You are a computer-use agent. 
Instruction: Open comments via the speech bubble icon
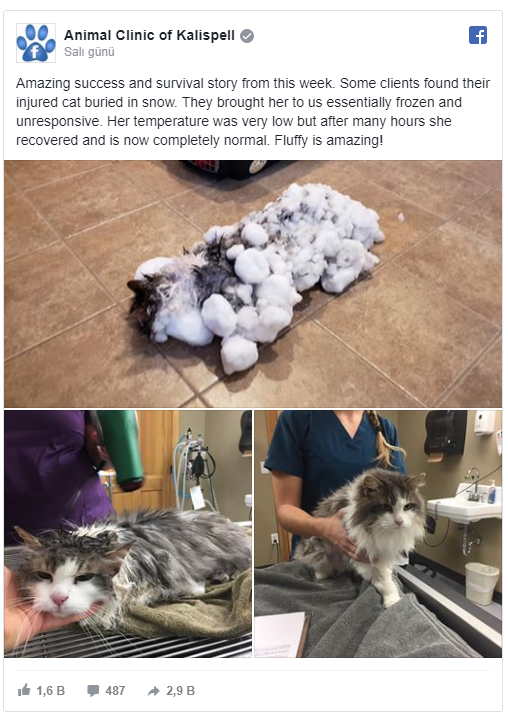click(93, 690)
